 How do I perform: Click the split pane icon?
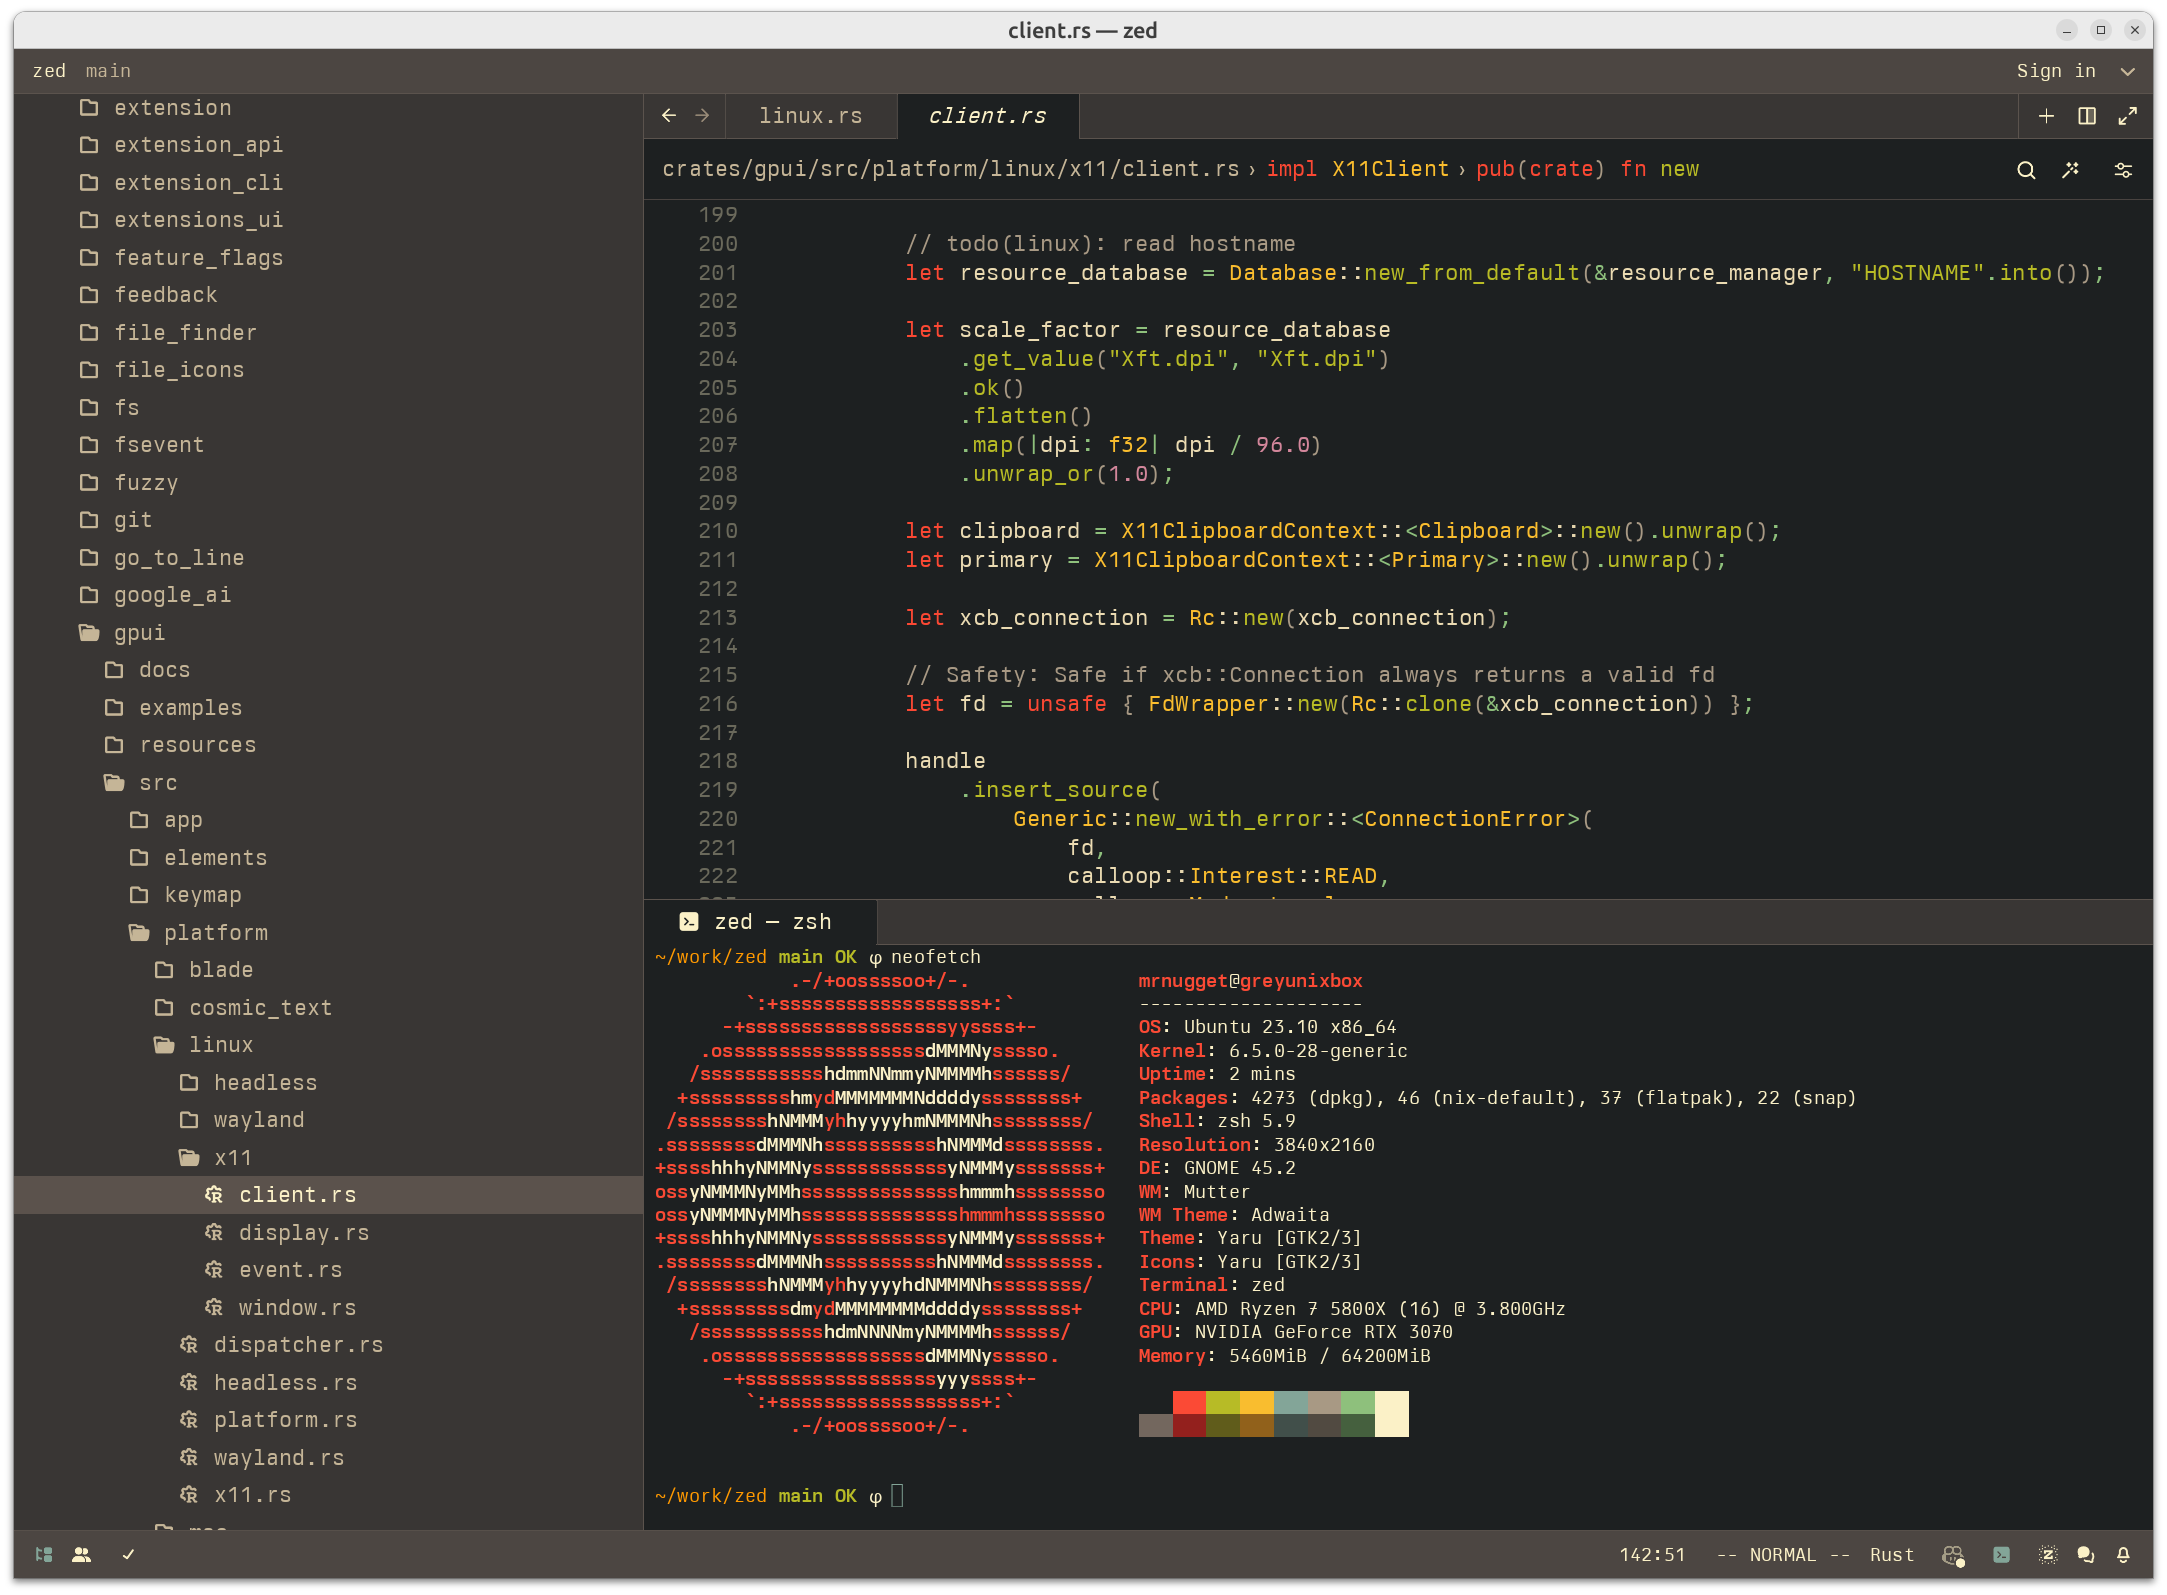pyautogui.click(x=2087, y=116)
